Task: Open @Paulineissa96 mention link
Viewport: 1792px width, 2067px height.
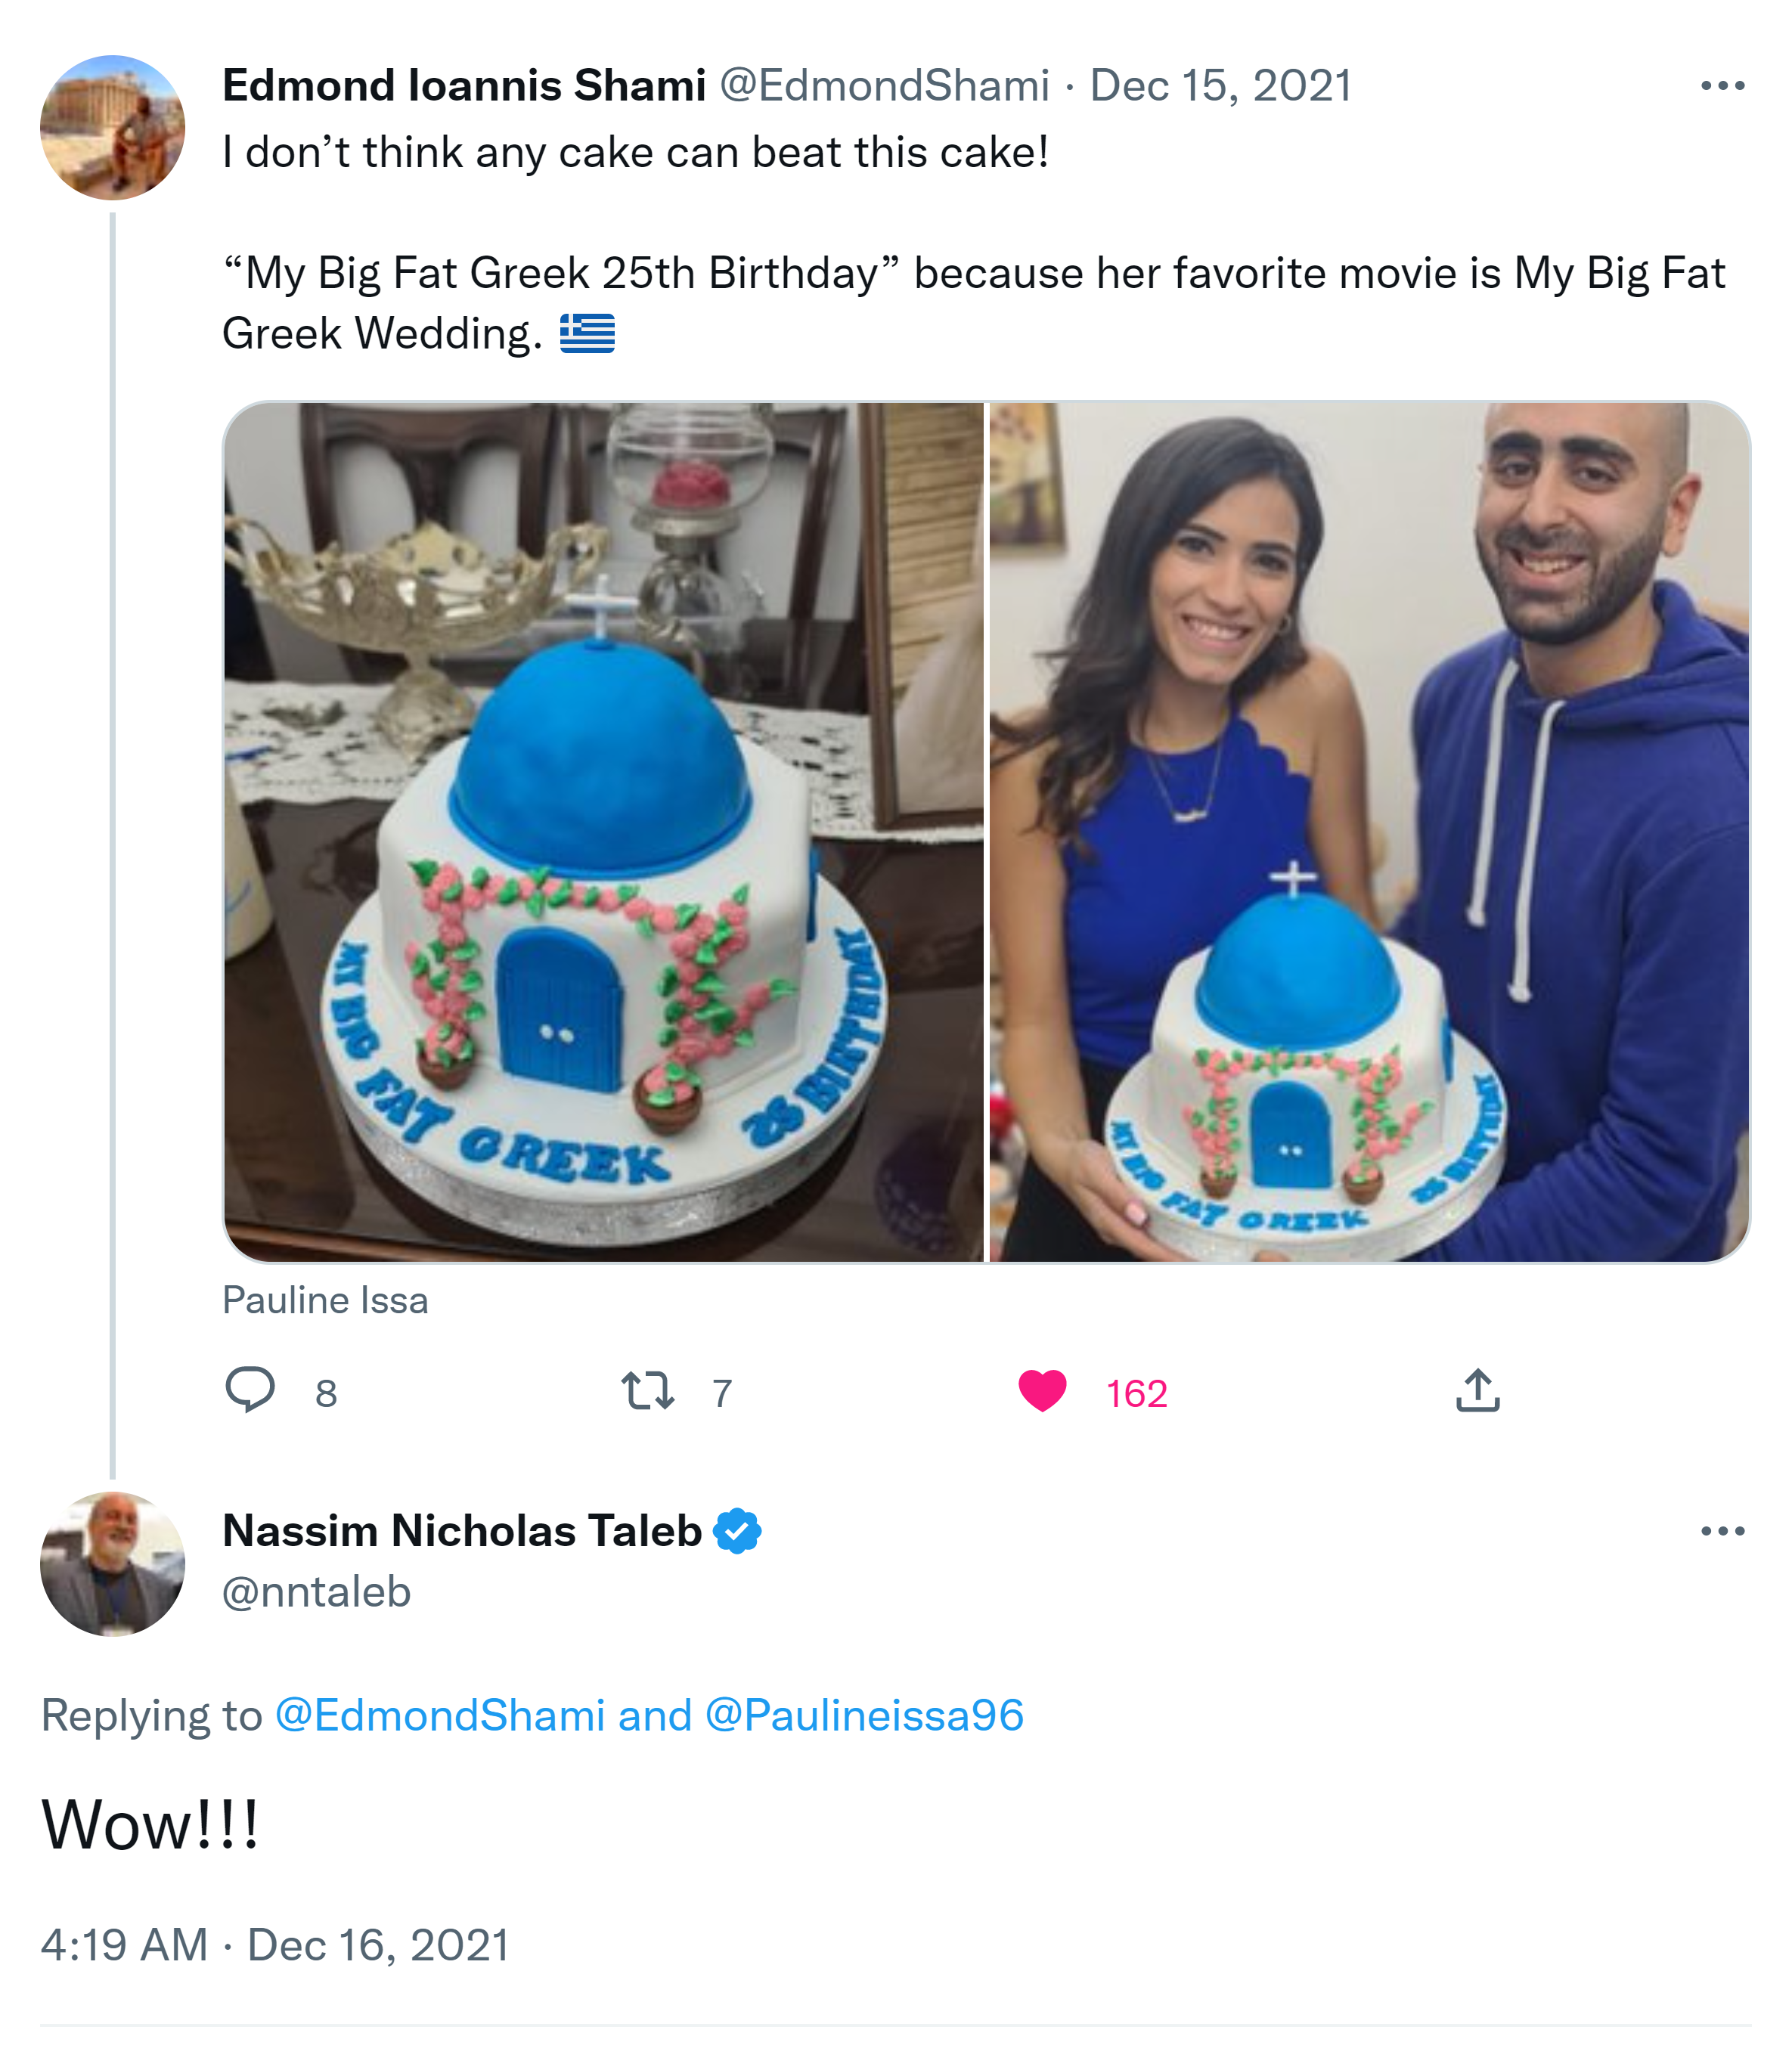Action: coord(865,1715)
